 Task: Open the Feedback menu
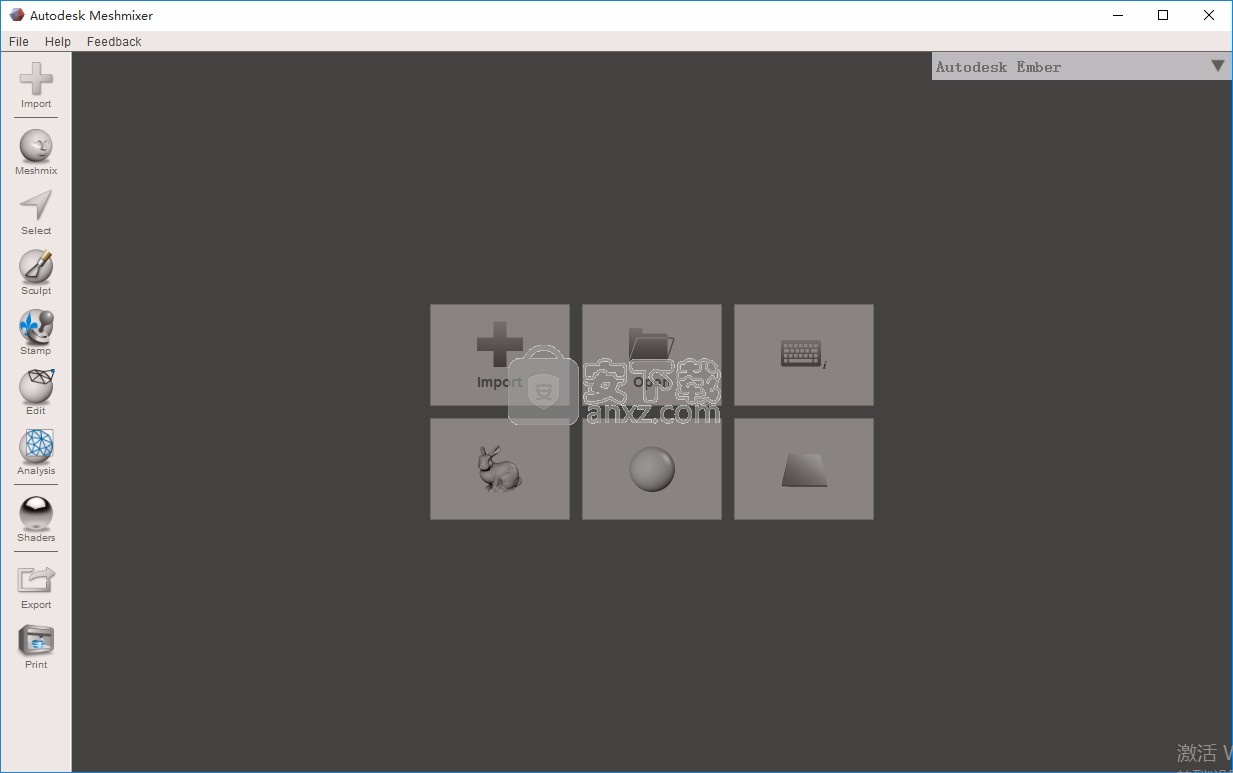coord(114,41)
